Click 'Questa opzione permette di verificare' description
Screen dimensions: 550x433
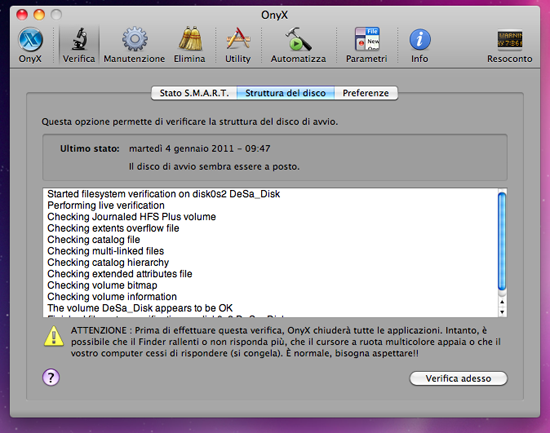coord(190,122)
